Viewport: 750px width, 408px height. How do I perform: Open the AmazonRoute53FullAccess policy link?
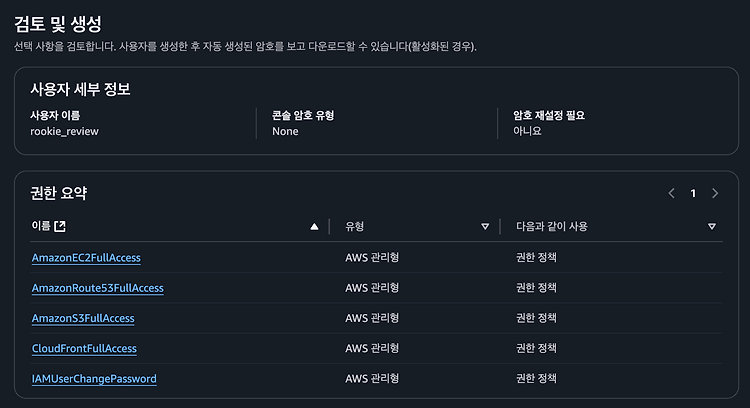coord(98,288)
